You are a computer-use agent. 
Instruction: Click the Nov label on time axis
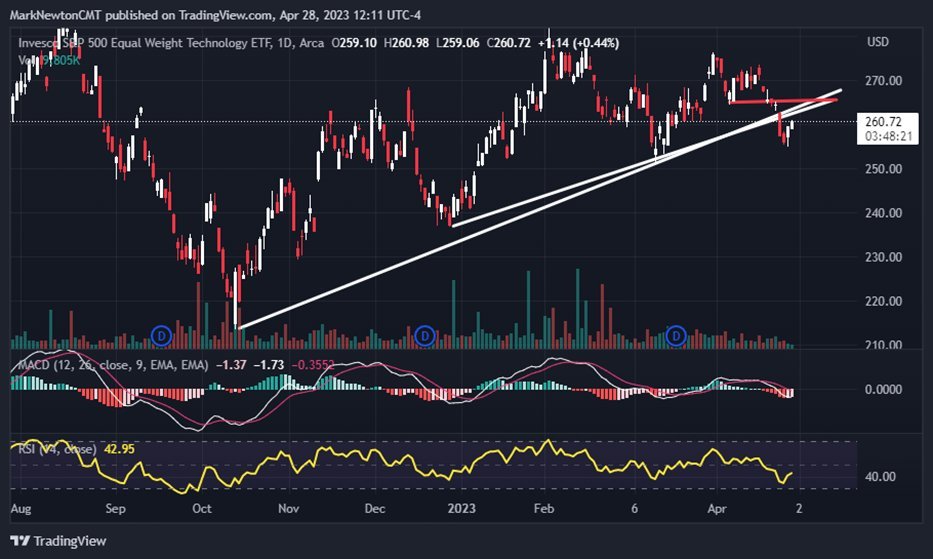tap(289, 509)
